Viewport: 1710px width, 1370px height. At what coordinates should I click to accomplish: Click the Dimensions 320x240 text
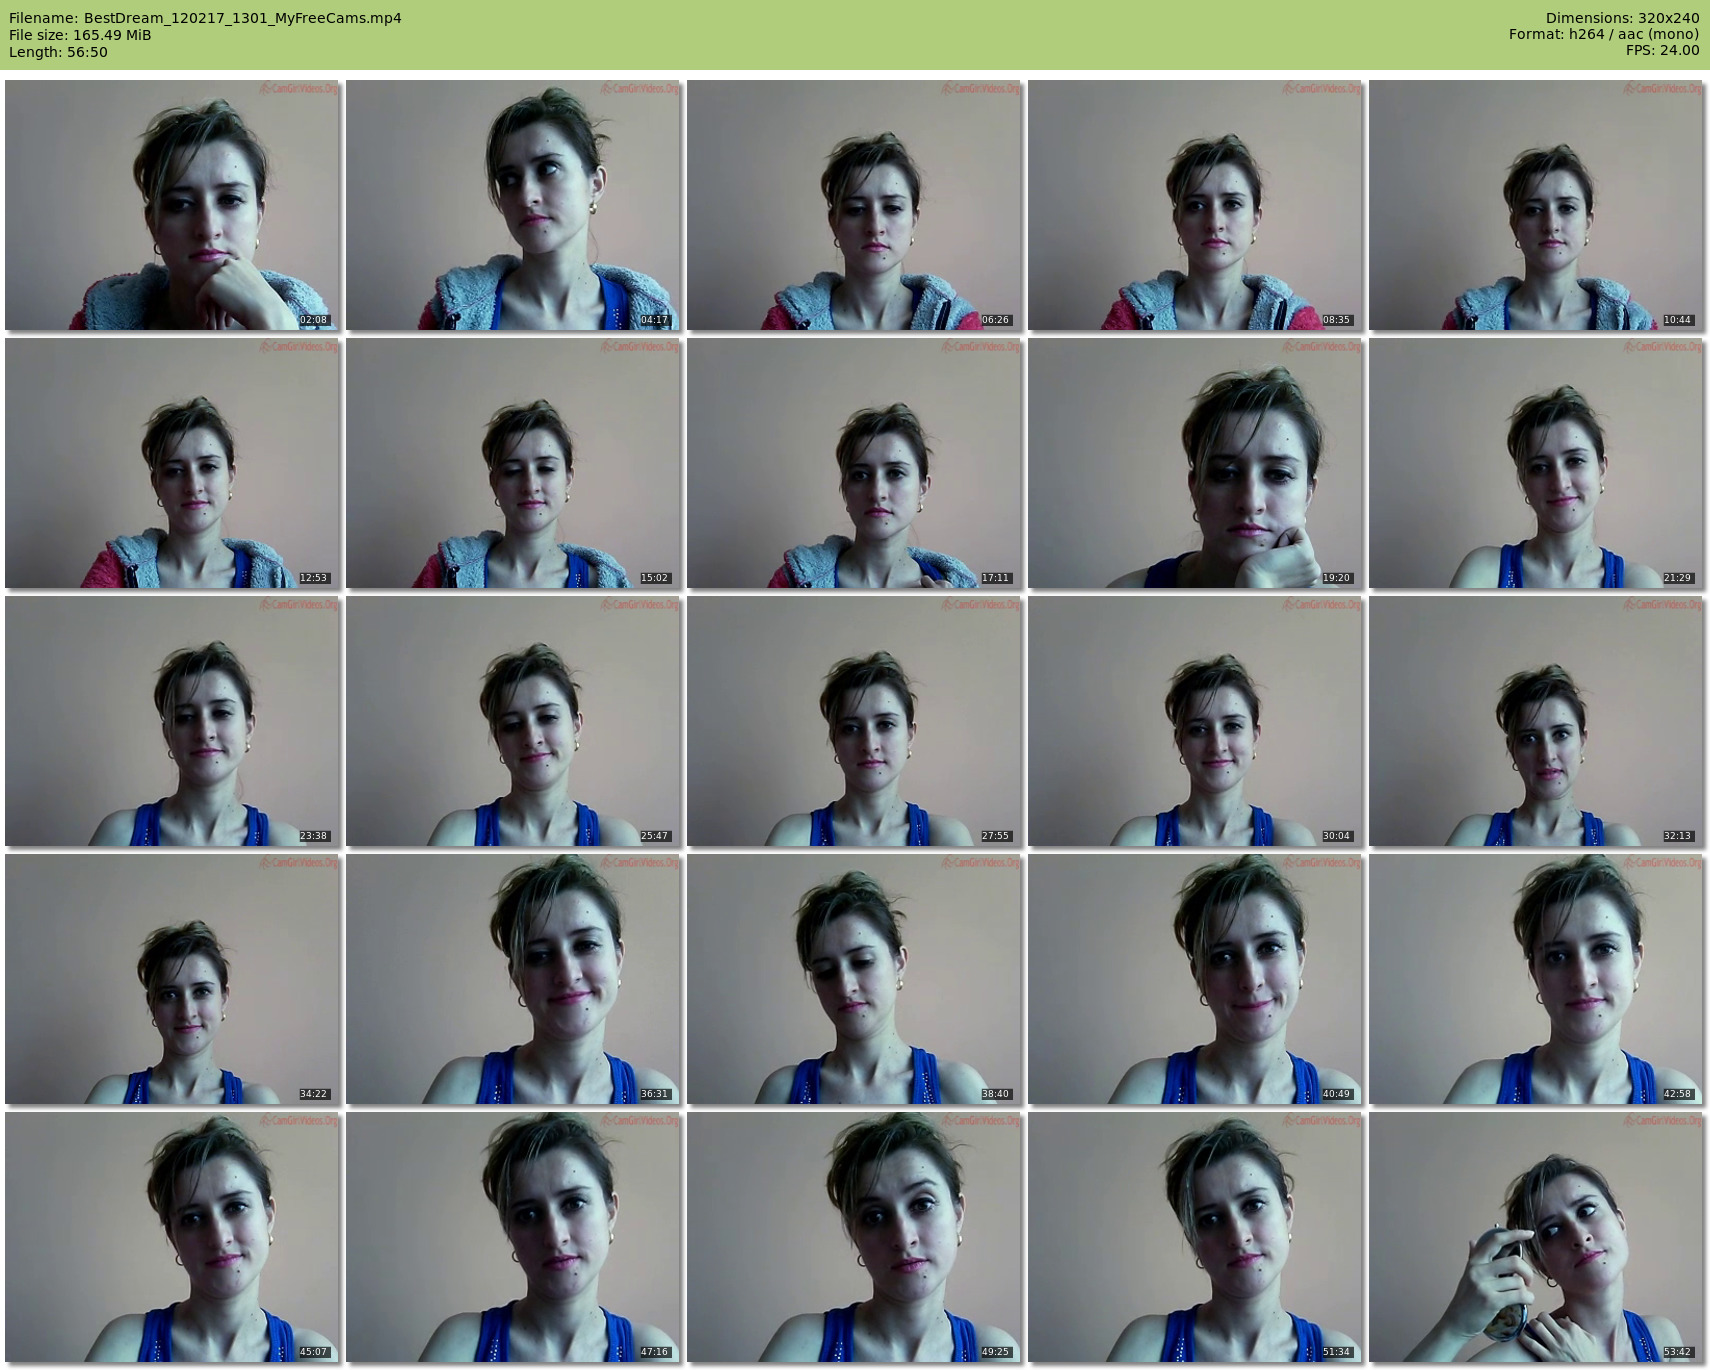(x=1622, y=18)
